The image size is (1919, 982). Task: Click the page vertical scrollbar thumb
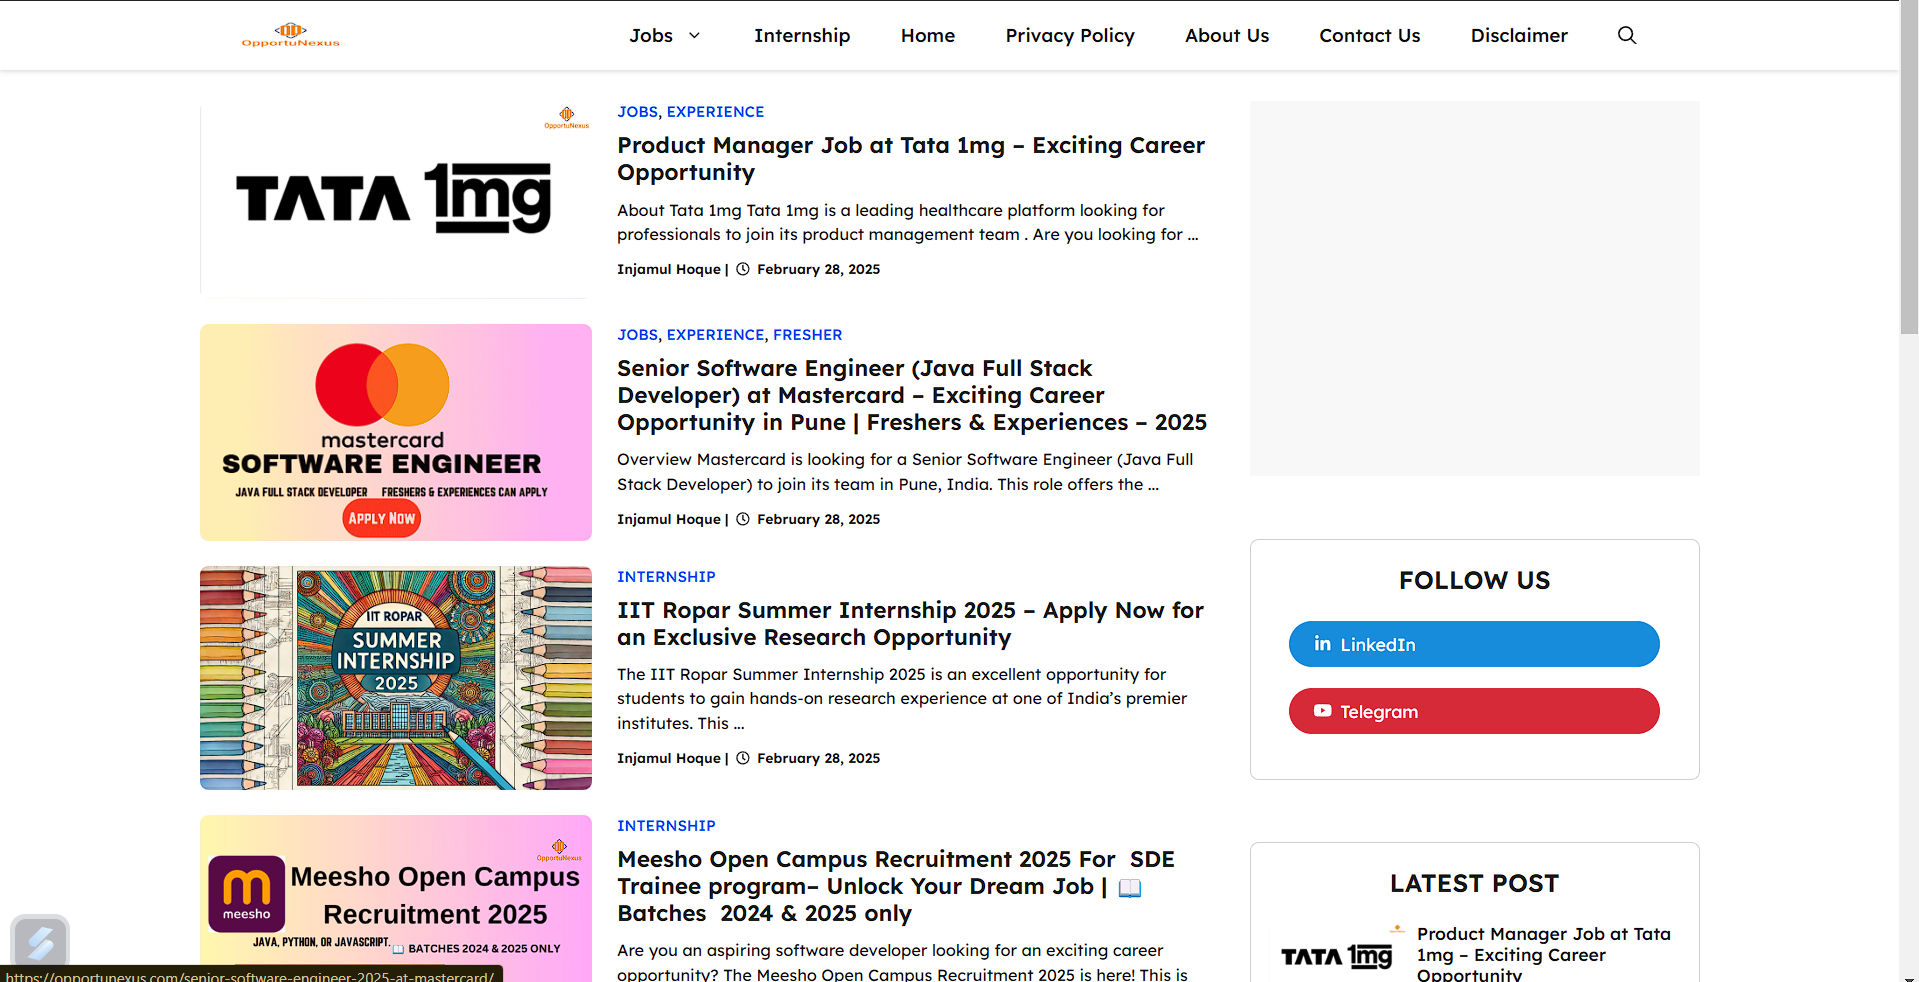1909,167
